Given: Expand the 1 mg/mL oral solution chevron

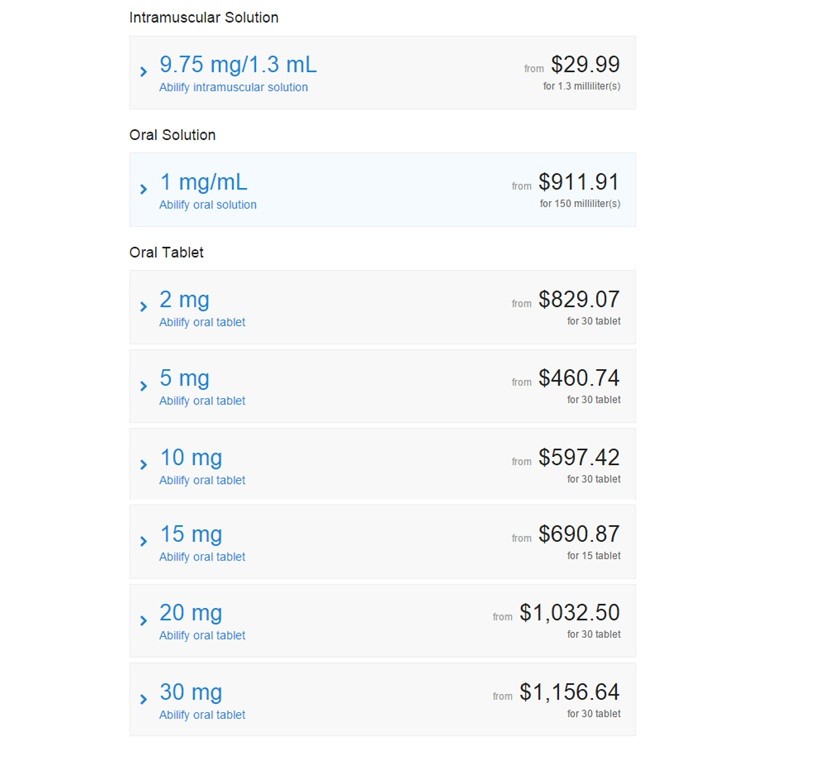Looking at the screenshot, I should tap(143, 189).
